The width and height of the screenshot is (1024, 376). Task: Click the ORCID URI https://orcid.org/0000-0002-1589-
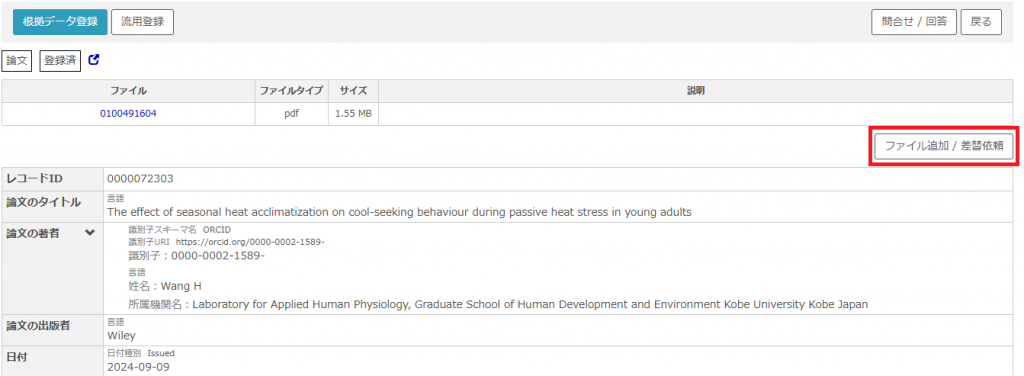pyautogui.click(x=250, y=242)
